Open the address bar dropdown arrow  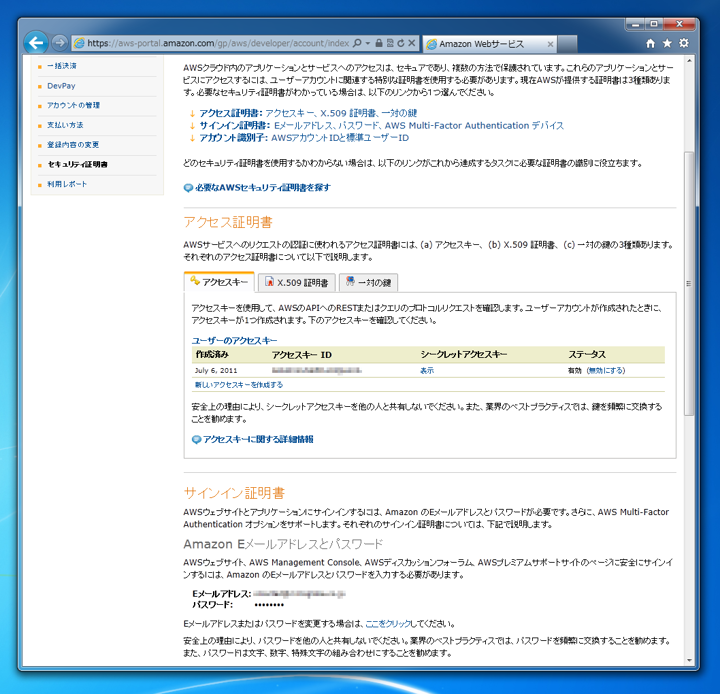coord(368,43)
